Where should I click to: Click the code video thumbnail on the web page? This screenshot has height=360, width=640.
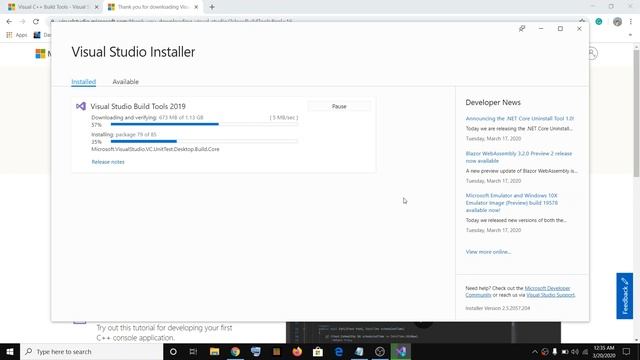tap(423, 333)
